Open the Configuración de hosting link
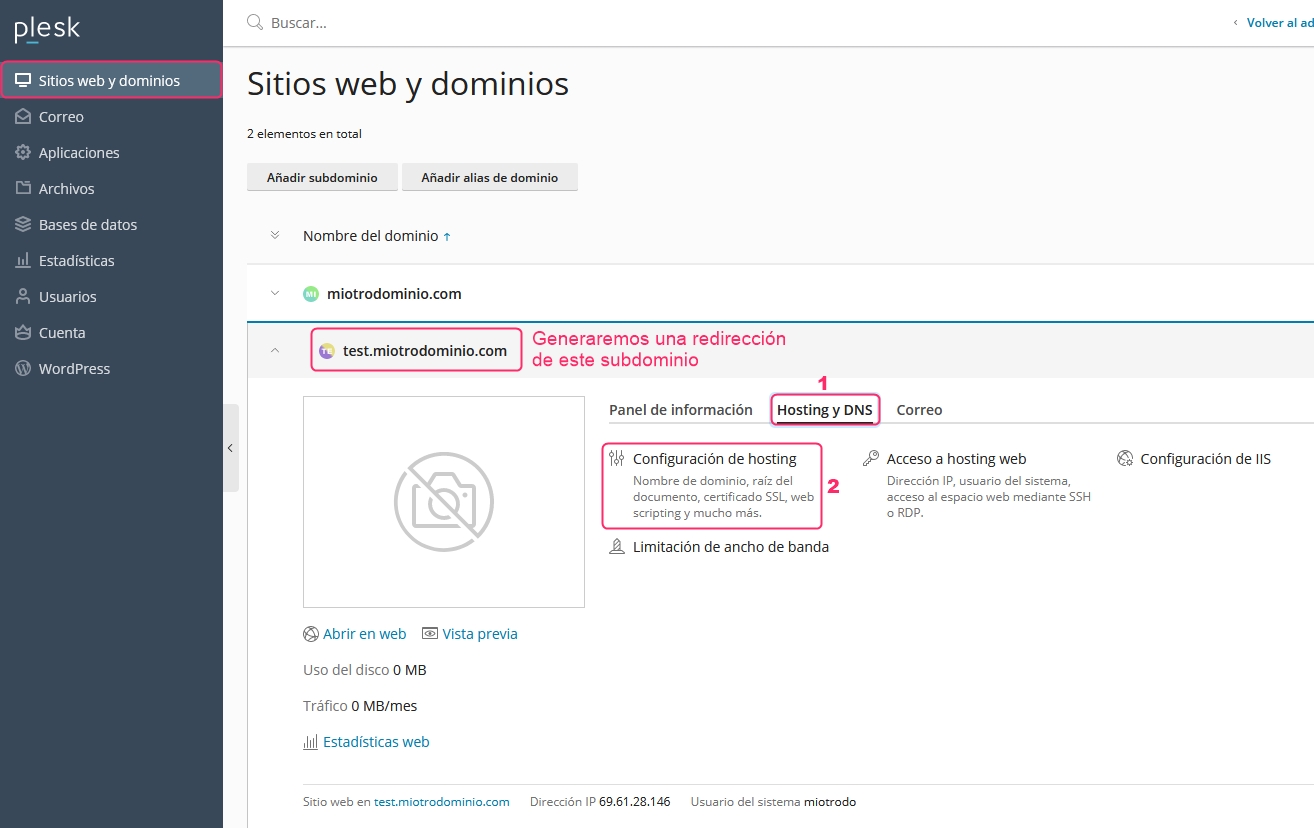This screenshot has height=828, width=1314. [x=714, y=459]
